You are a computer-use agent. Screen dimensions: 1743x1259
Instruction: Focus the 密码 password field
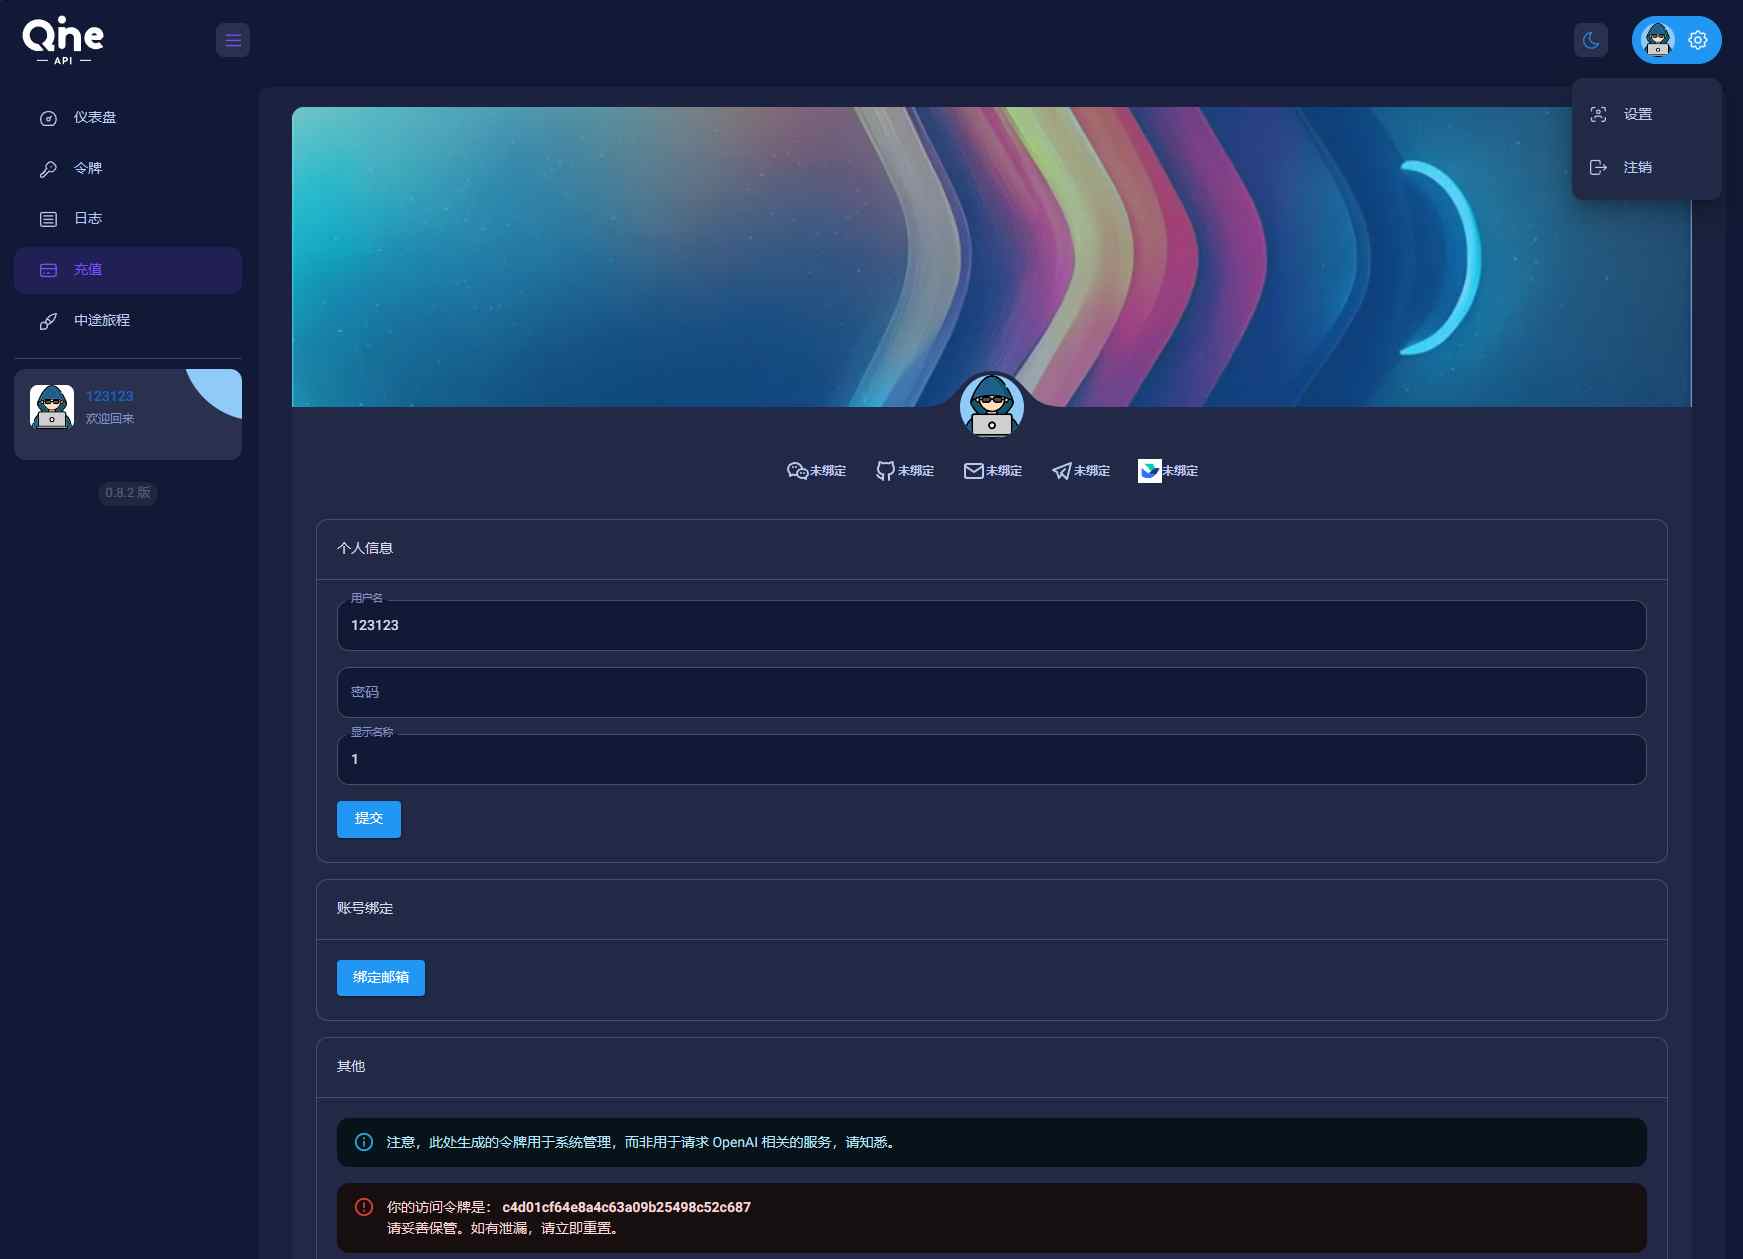991,692
